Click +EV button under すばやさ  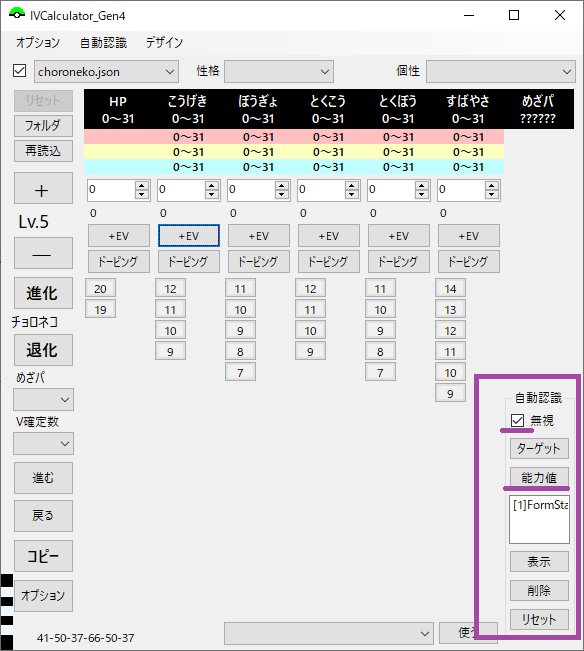click(x=469, y=236)
